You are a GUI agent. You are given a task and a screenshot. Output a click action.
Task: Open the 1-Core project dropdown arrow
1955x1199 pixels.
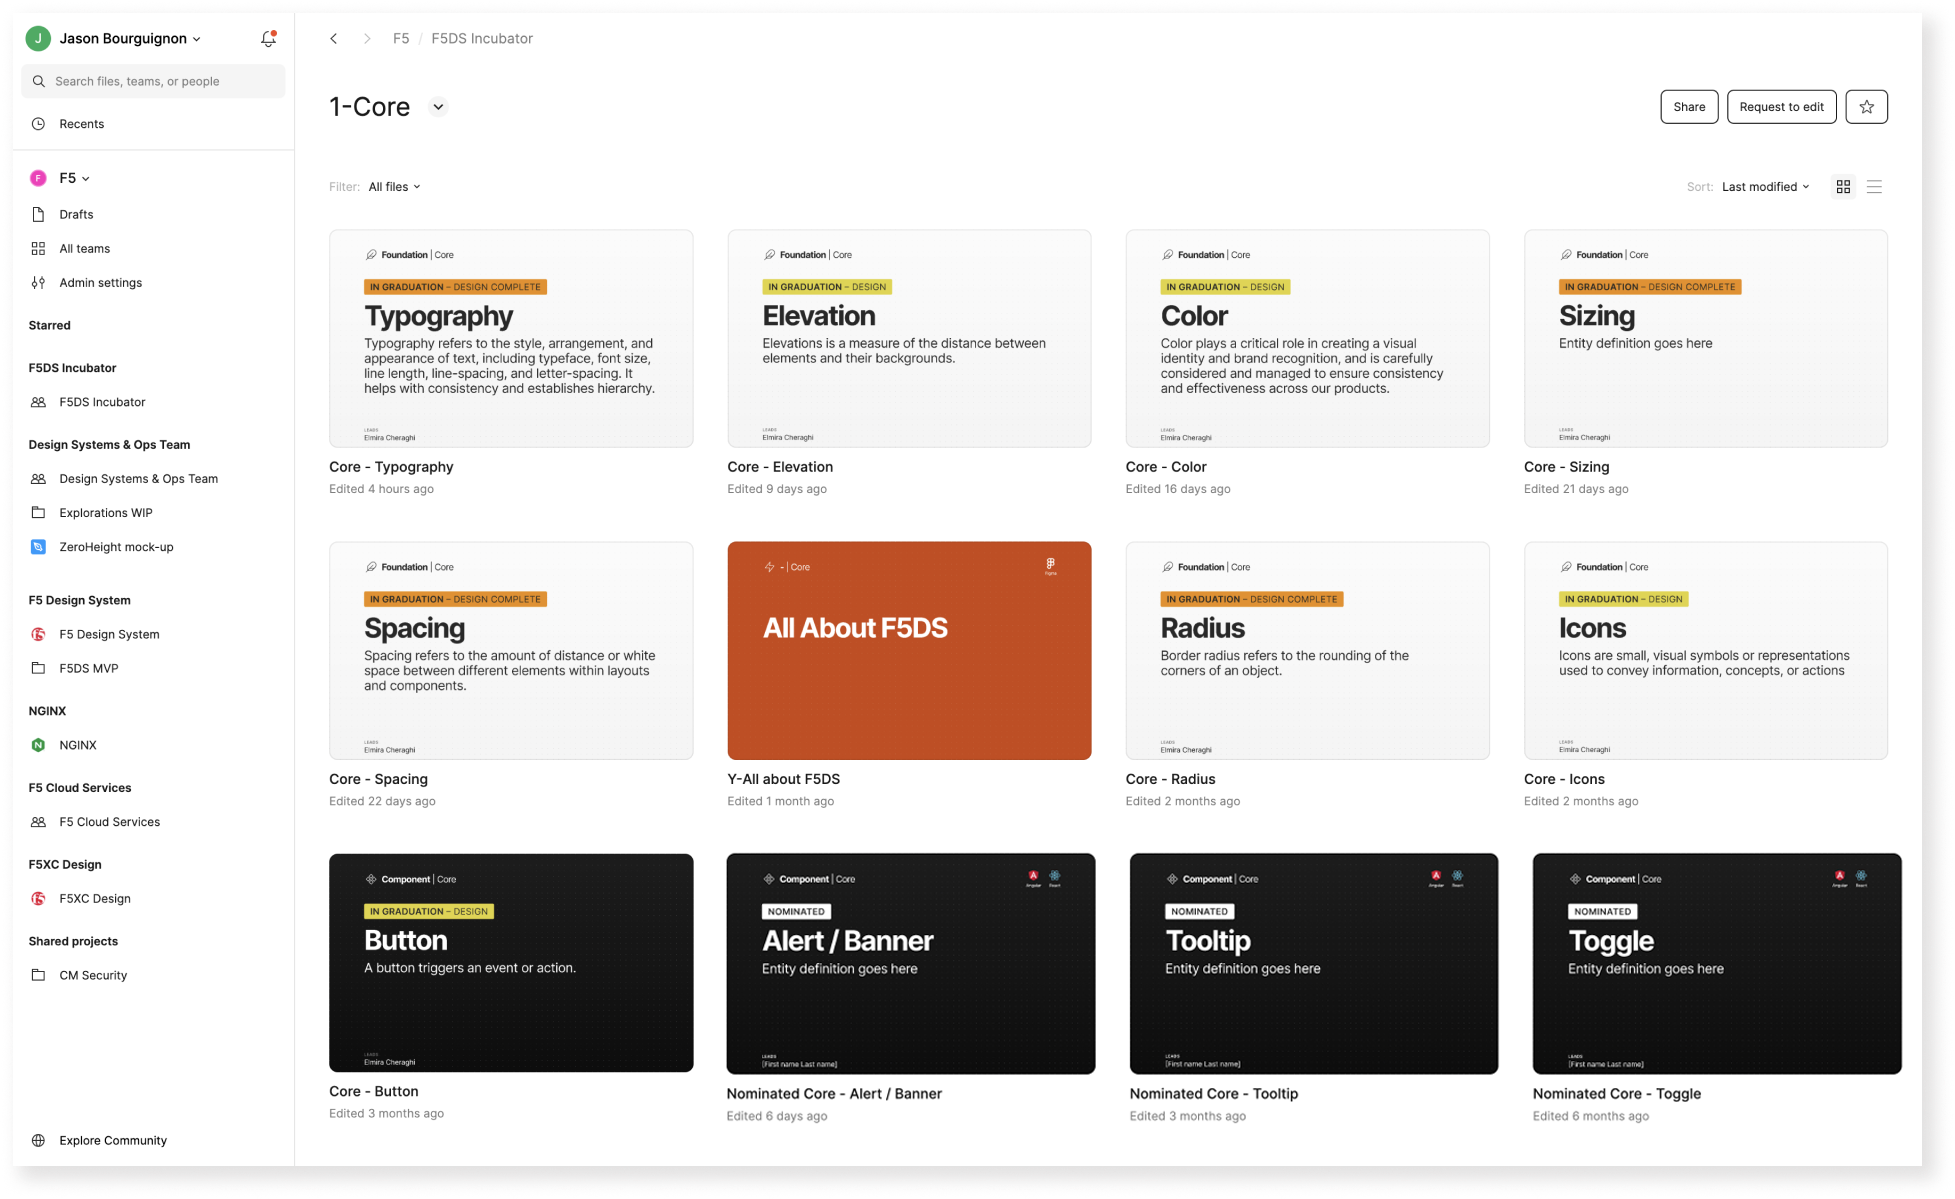(438, 107)
